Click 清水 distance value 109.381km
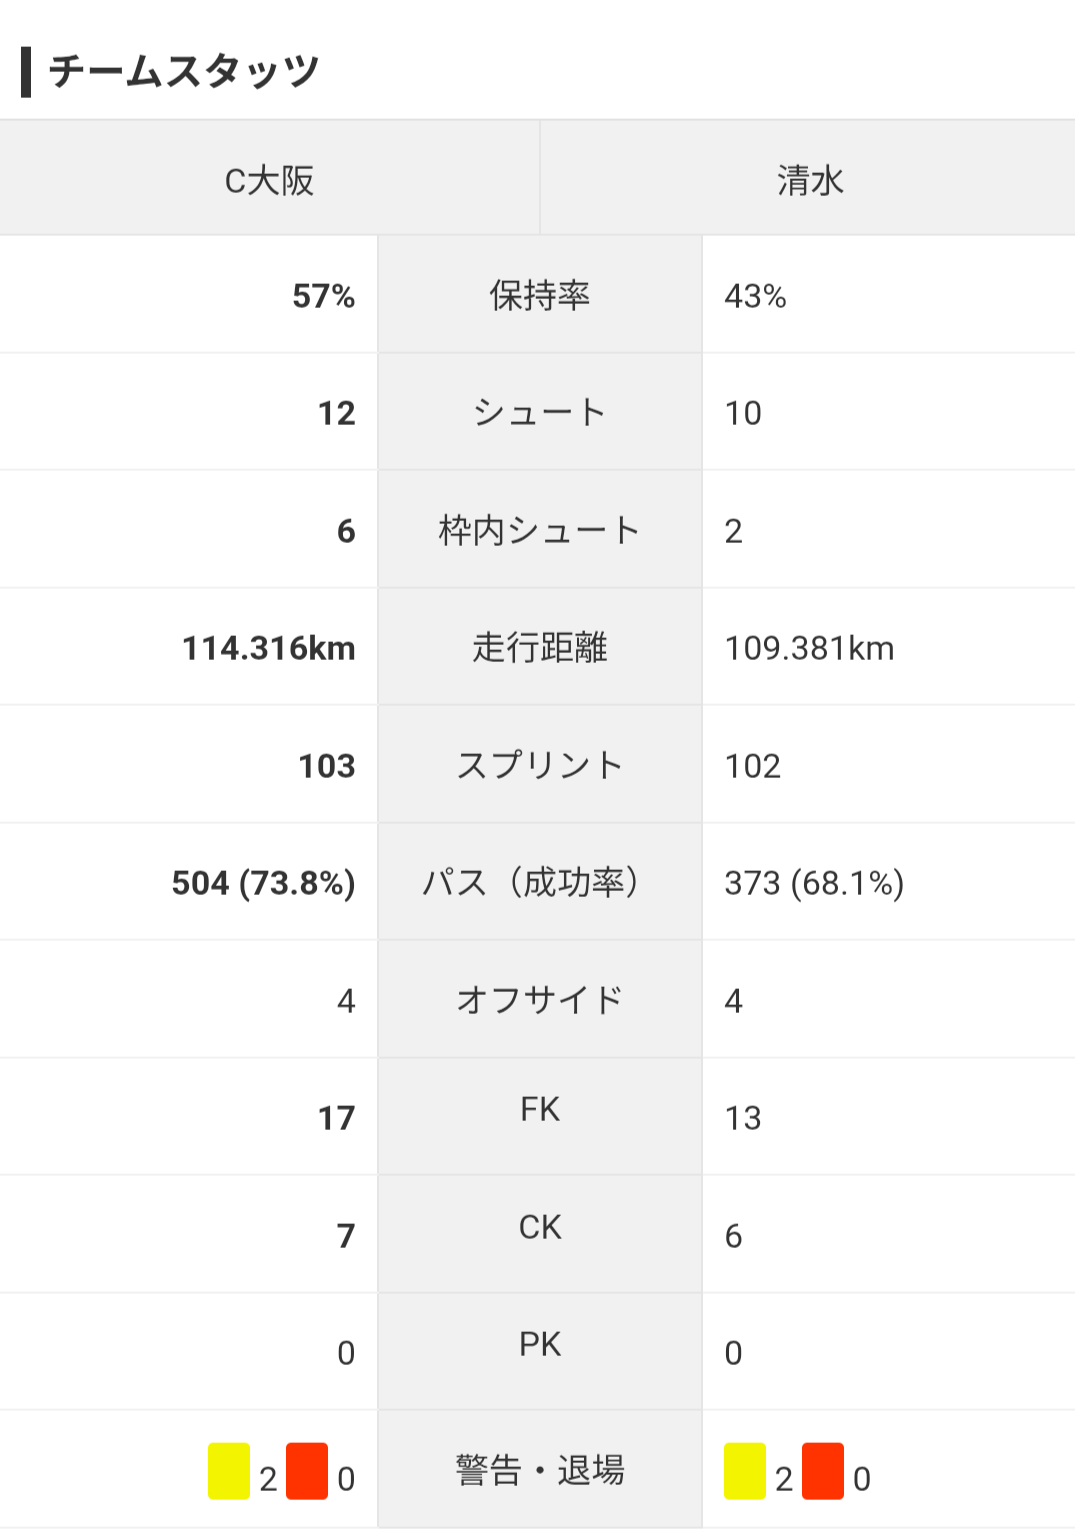The height and width of the screenshot is (1532, 1075). 809,648
